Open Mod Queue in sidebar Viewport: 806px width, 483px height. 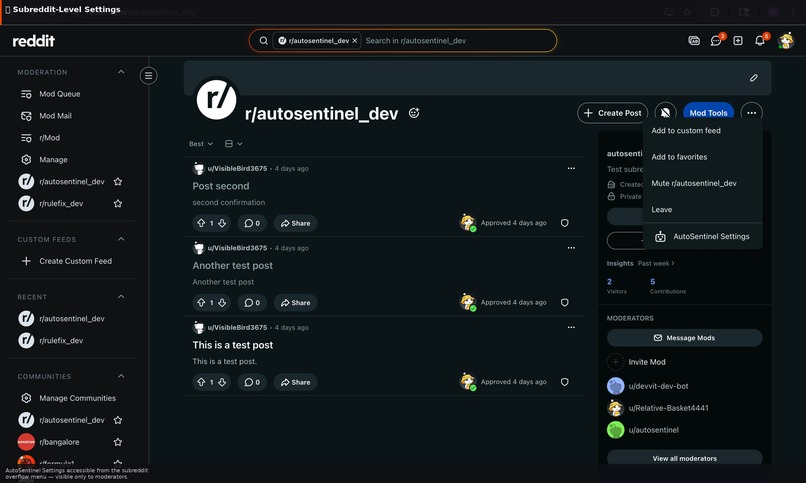coord(59,94)
